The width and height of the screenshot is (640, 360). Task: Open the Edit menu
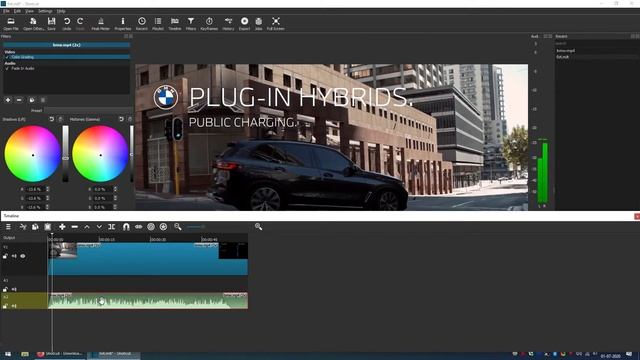[17, 11]
